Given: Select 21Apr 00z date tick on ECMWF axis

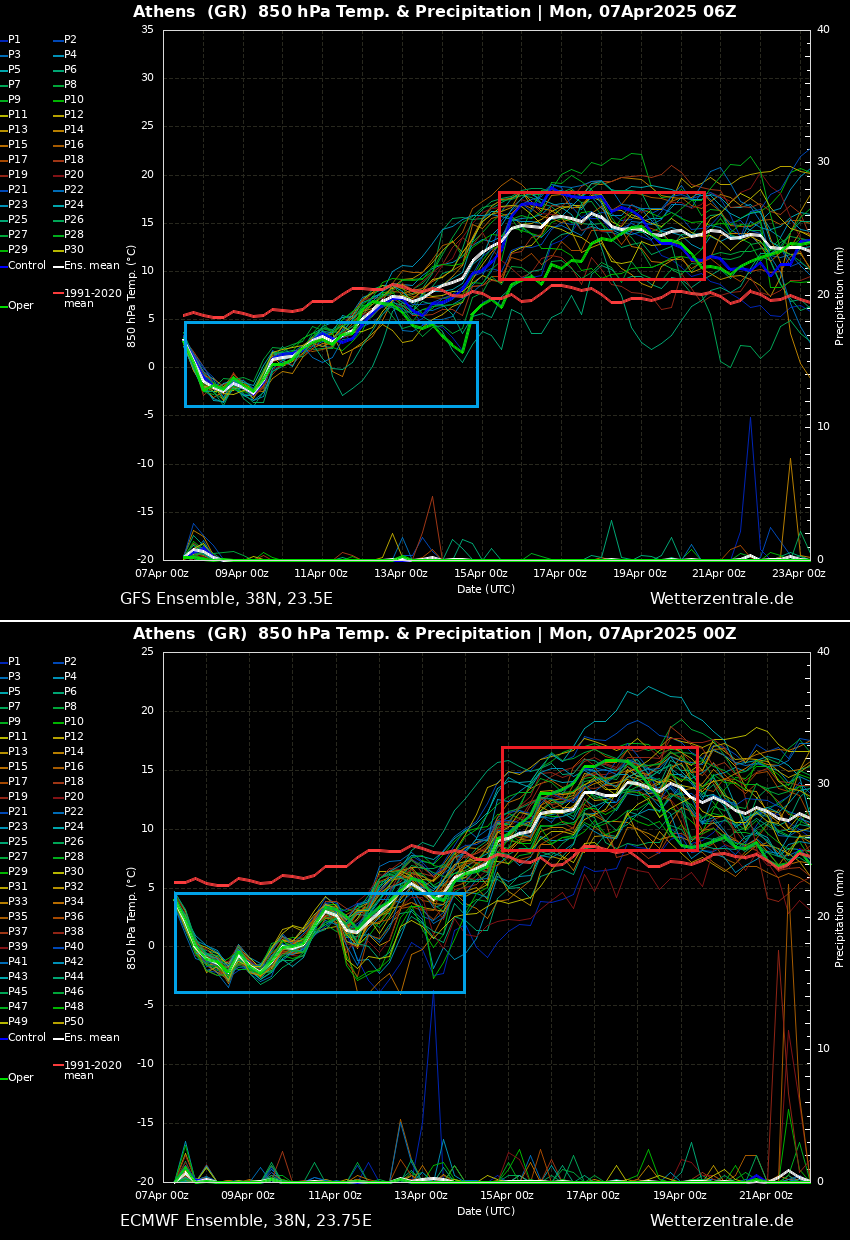Looking at the screenshot, I should click(766, 1196).
